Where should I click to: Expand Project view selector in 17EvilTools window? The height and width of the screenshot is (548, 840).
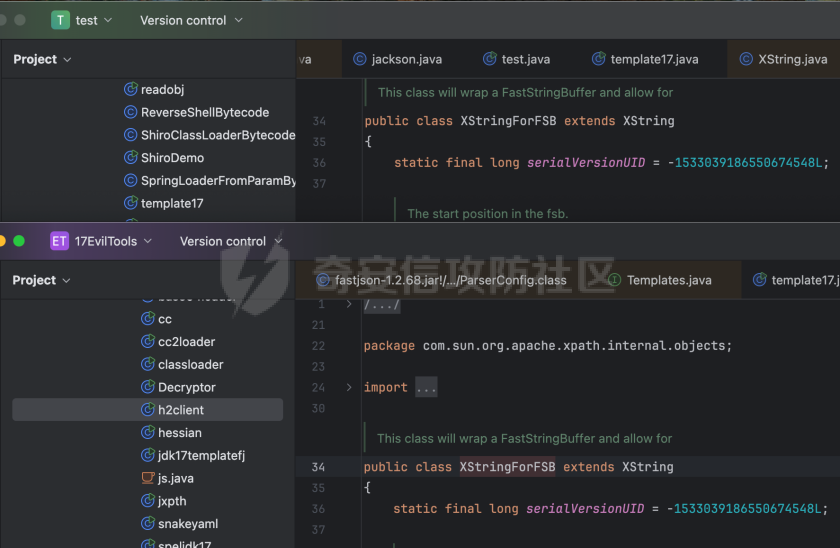[x=41, y=280]
